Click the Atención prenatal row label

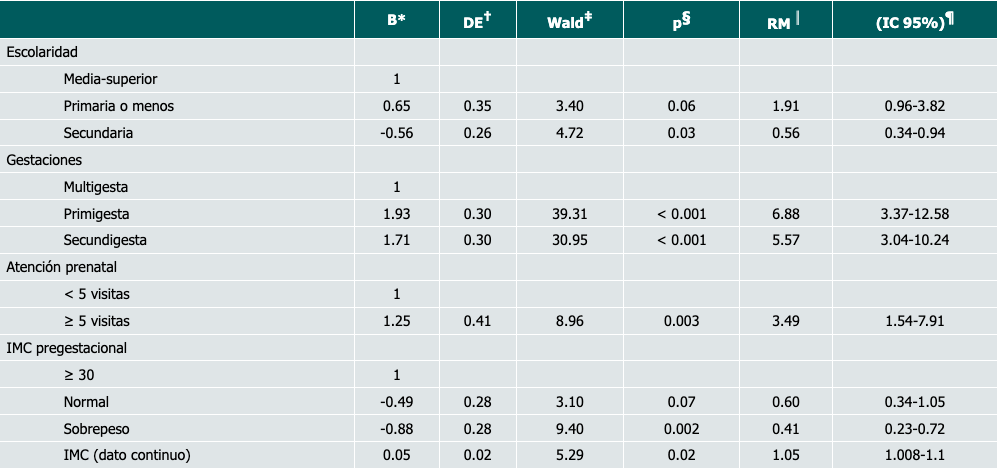tap(60, 267)
